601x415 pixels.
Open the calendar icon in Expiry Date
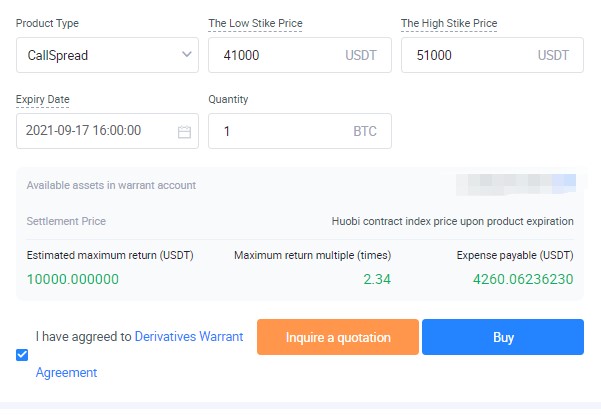[184, 131]
